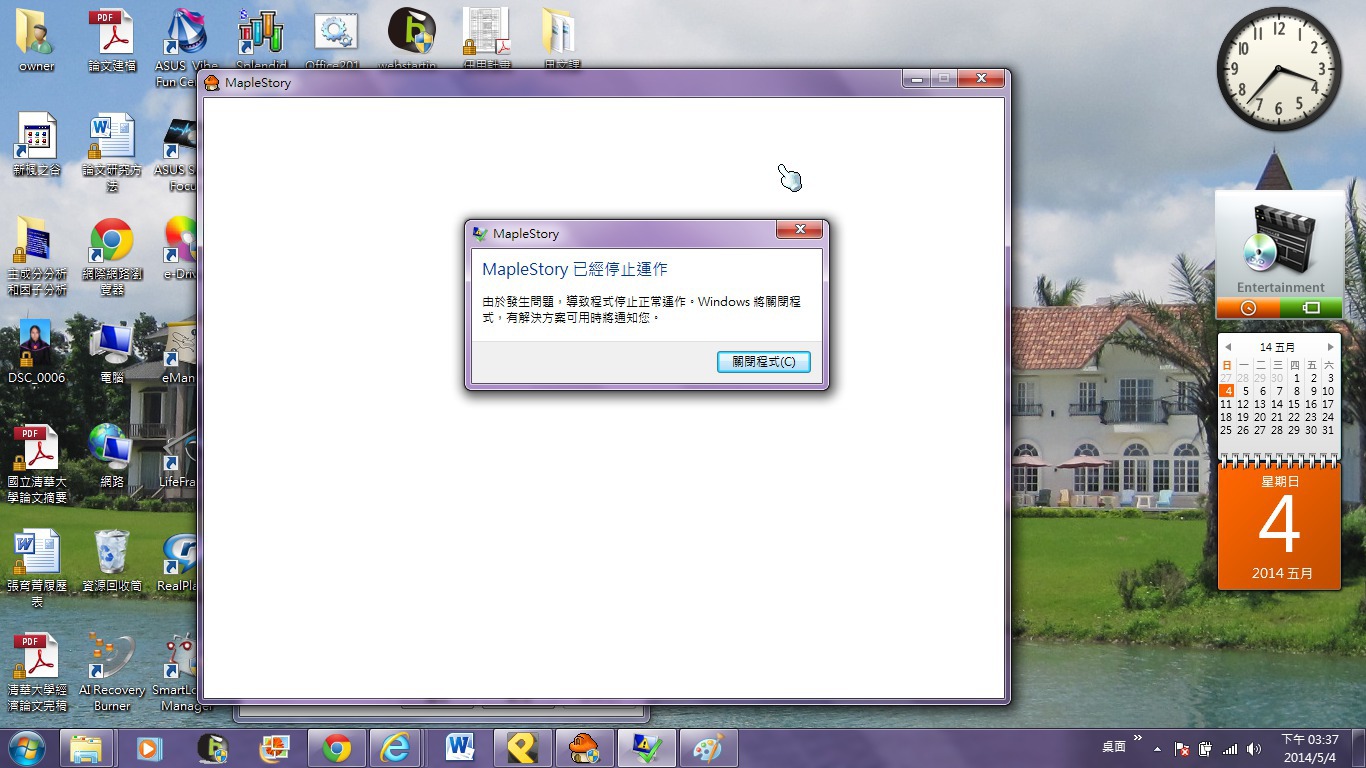
Task: Open the 資源回收筒 Recycle Bin icon
Action: (x=111, y=560)
